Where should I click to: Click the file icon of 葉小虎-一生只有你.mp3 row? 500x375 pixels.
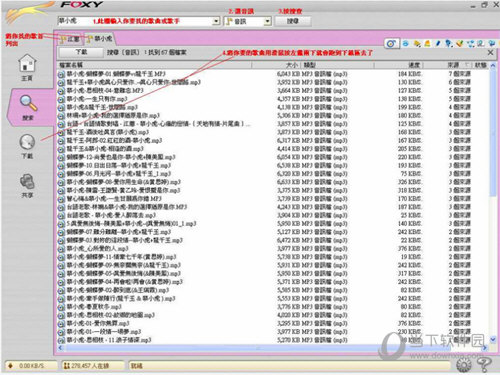(x=61, y=99)
